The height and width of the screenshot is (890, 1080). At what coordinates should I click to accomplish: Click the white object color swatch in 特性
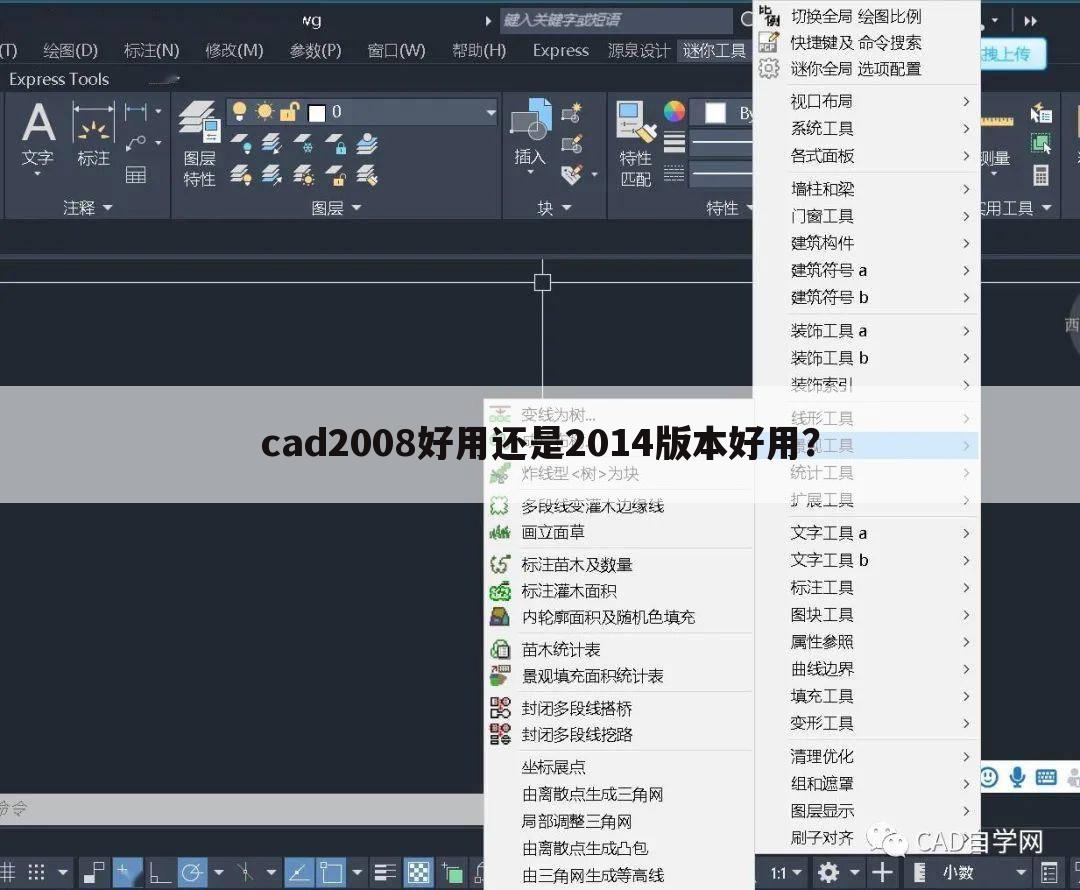(716, 112)
